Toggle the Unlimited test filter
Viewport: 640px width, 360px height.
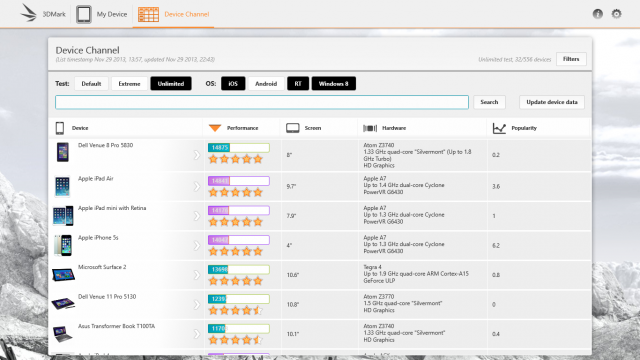click(x=171, y=84)
